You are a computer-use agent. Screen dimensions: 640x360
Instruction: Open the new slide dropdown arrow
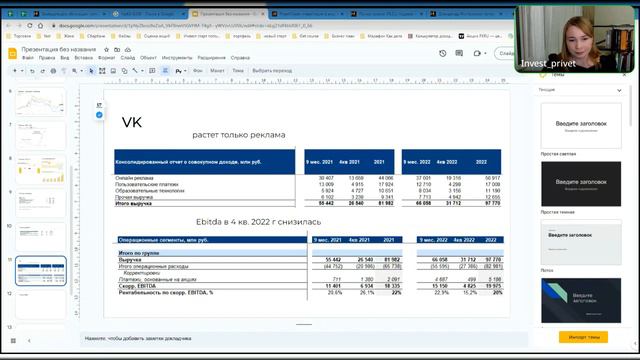pos(22,71)
